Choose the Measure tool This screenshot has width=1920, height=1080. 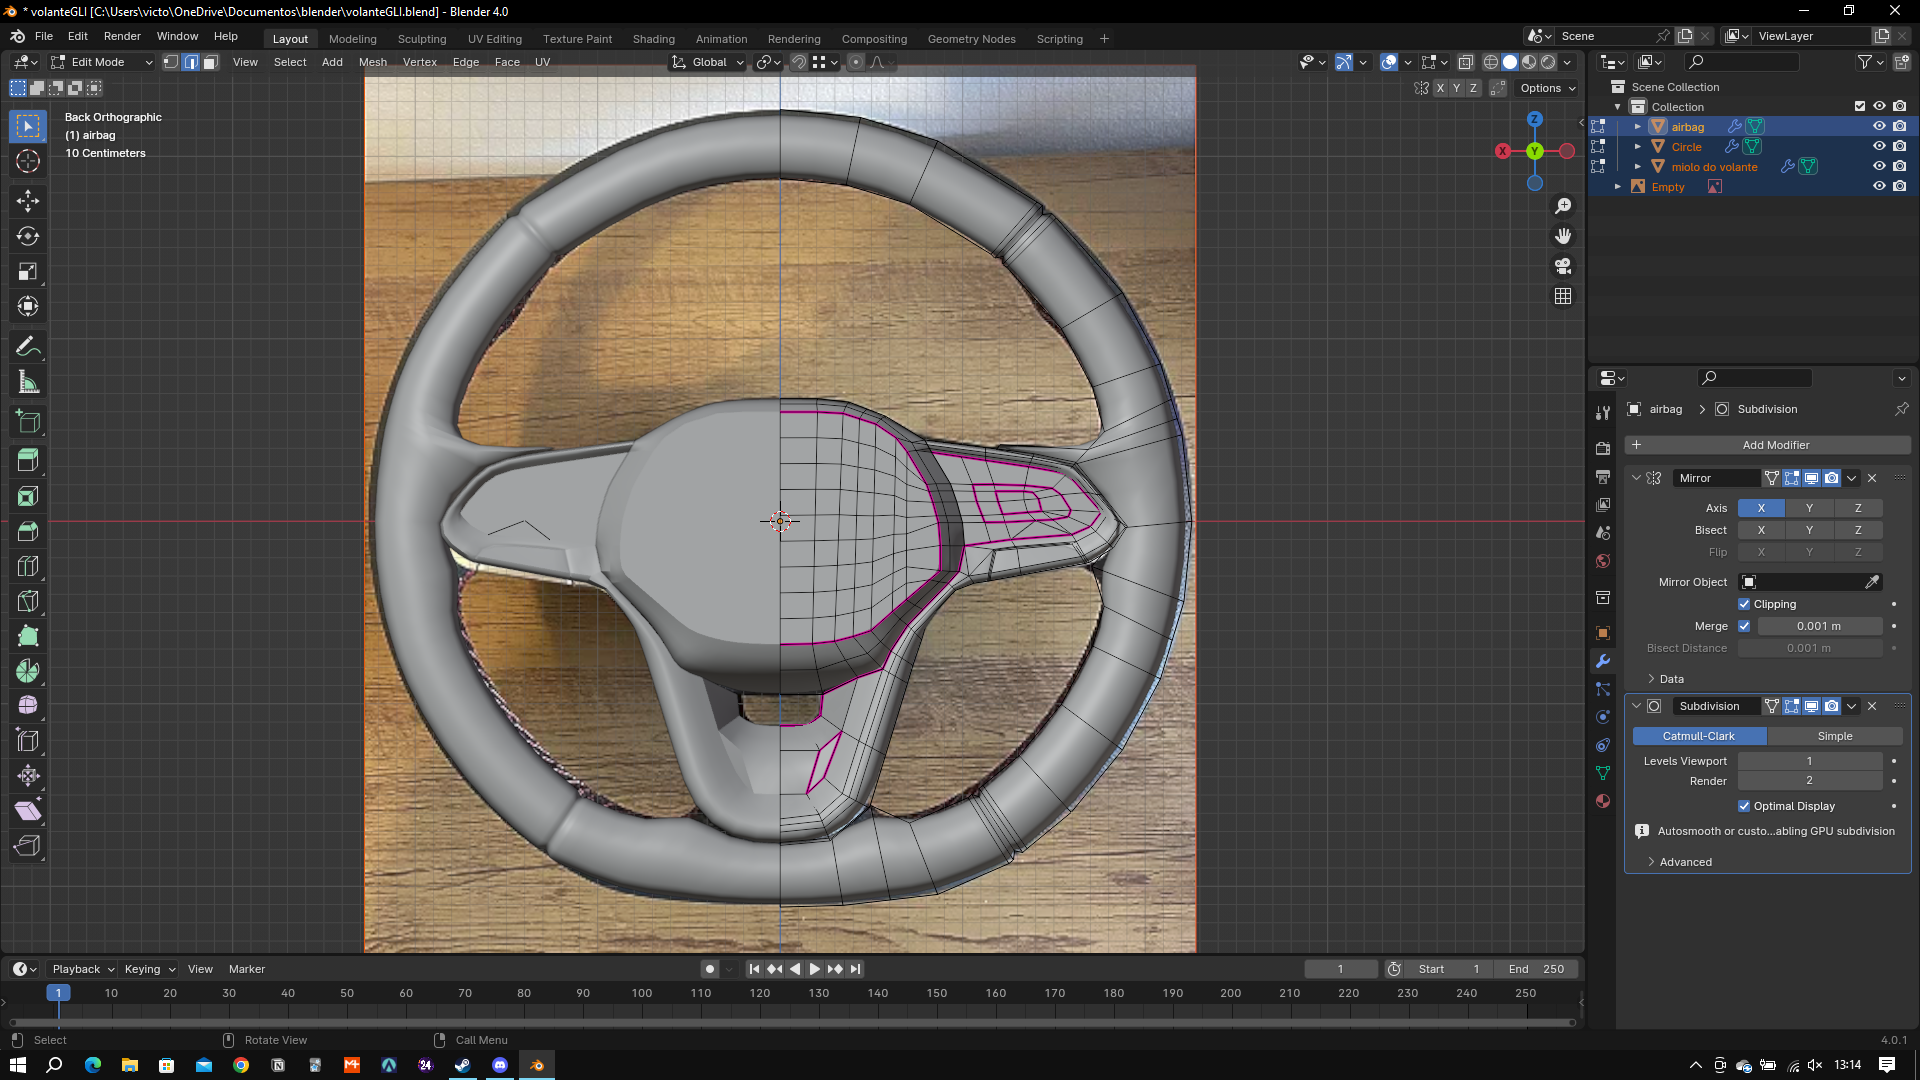click(28, 382)
